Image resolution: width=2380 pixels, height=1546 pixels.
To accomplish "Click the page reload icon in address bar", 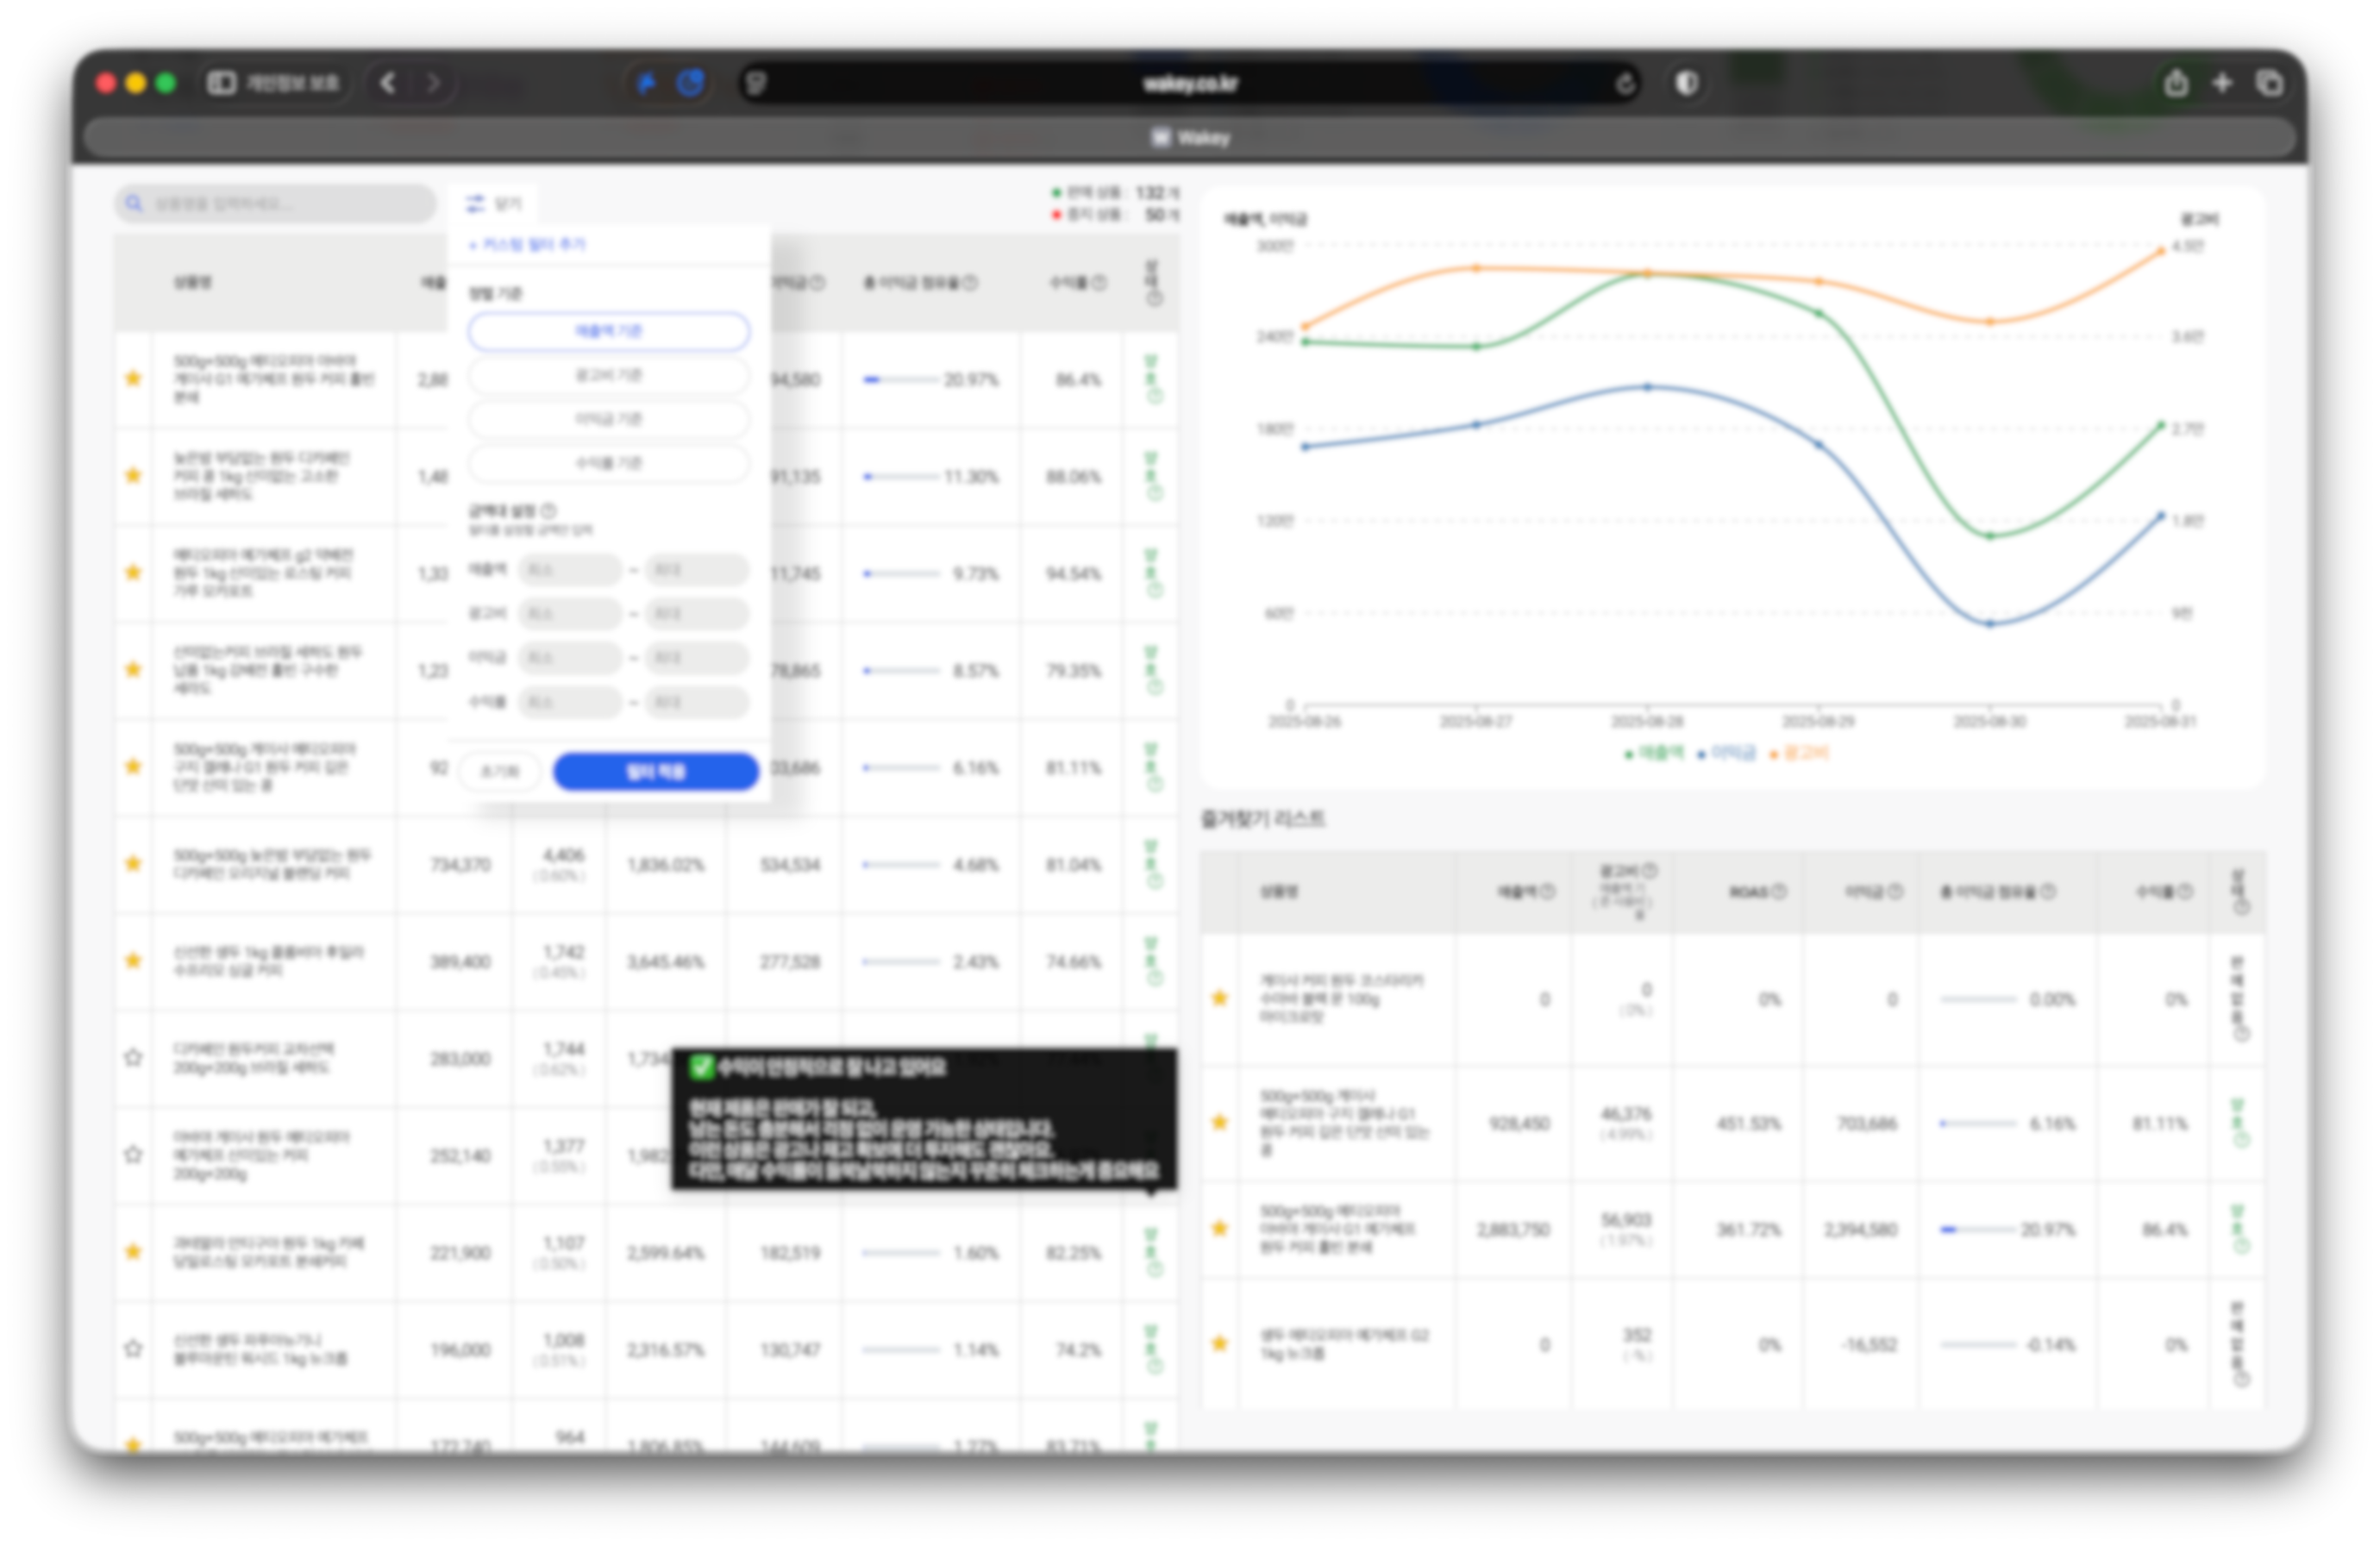I will (1625, 84).
